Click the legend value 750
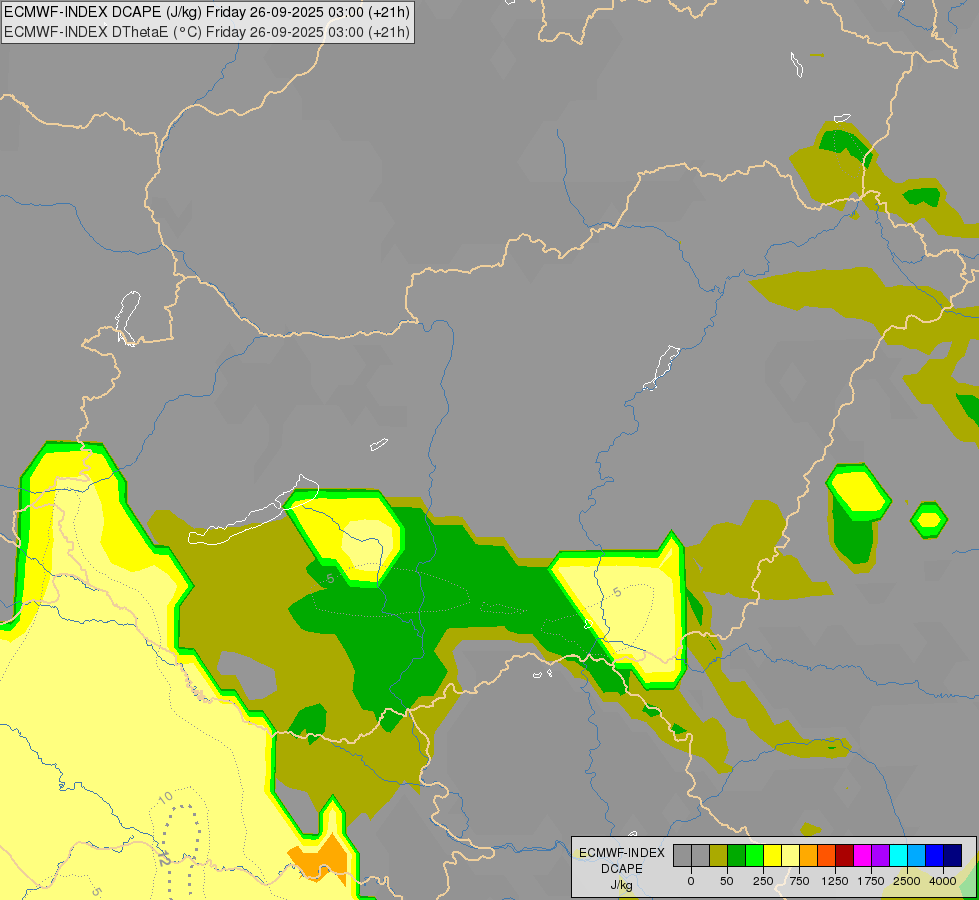 (799, 881)
